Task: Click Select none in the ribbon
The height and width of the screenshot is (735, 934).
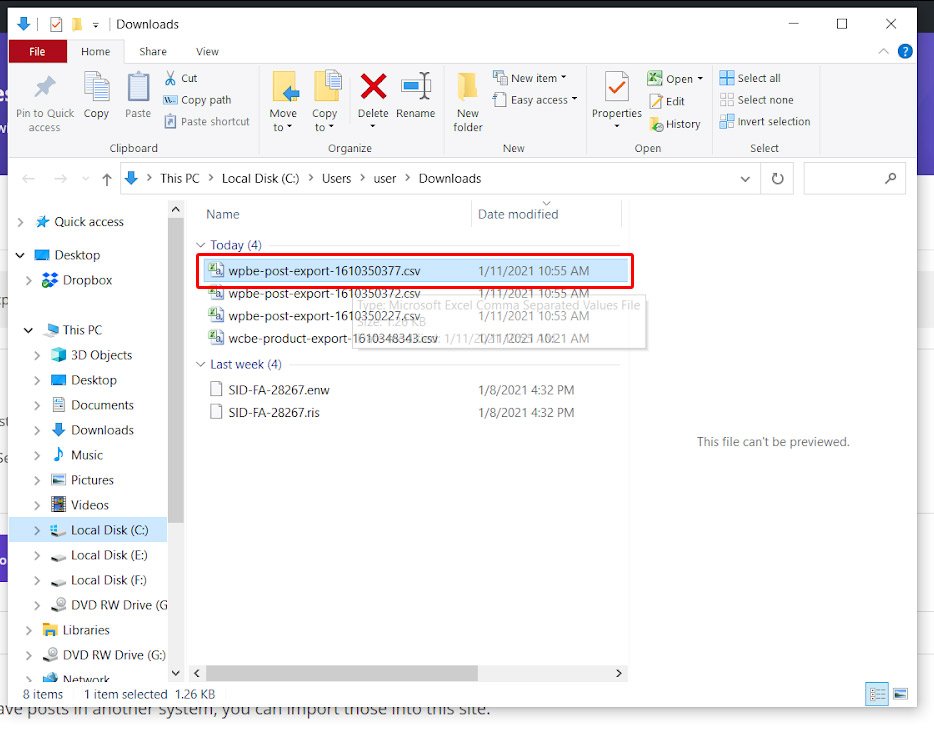Action: click(756, 100)
